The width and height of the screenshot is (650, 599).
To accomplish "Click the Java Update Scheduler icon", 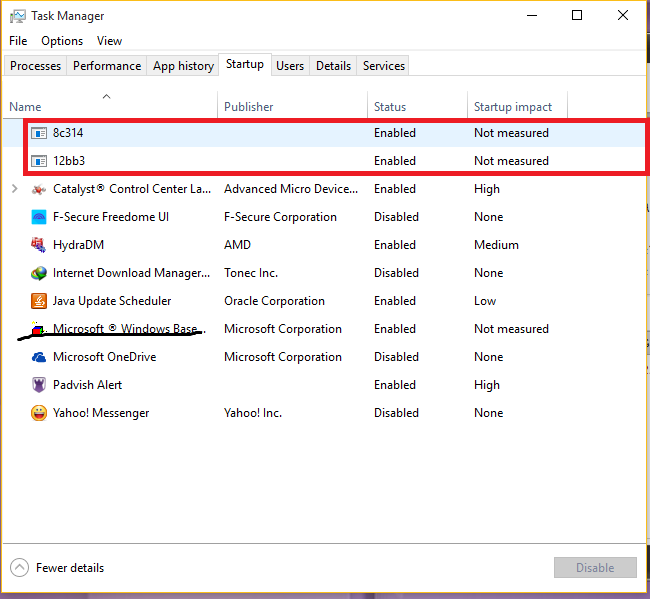I will [x=39, y=301].
